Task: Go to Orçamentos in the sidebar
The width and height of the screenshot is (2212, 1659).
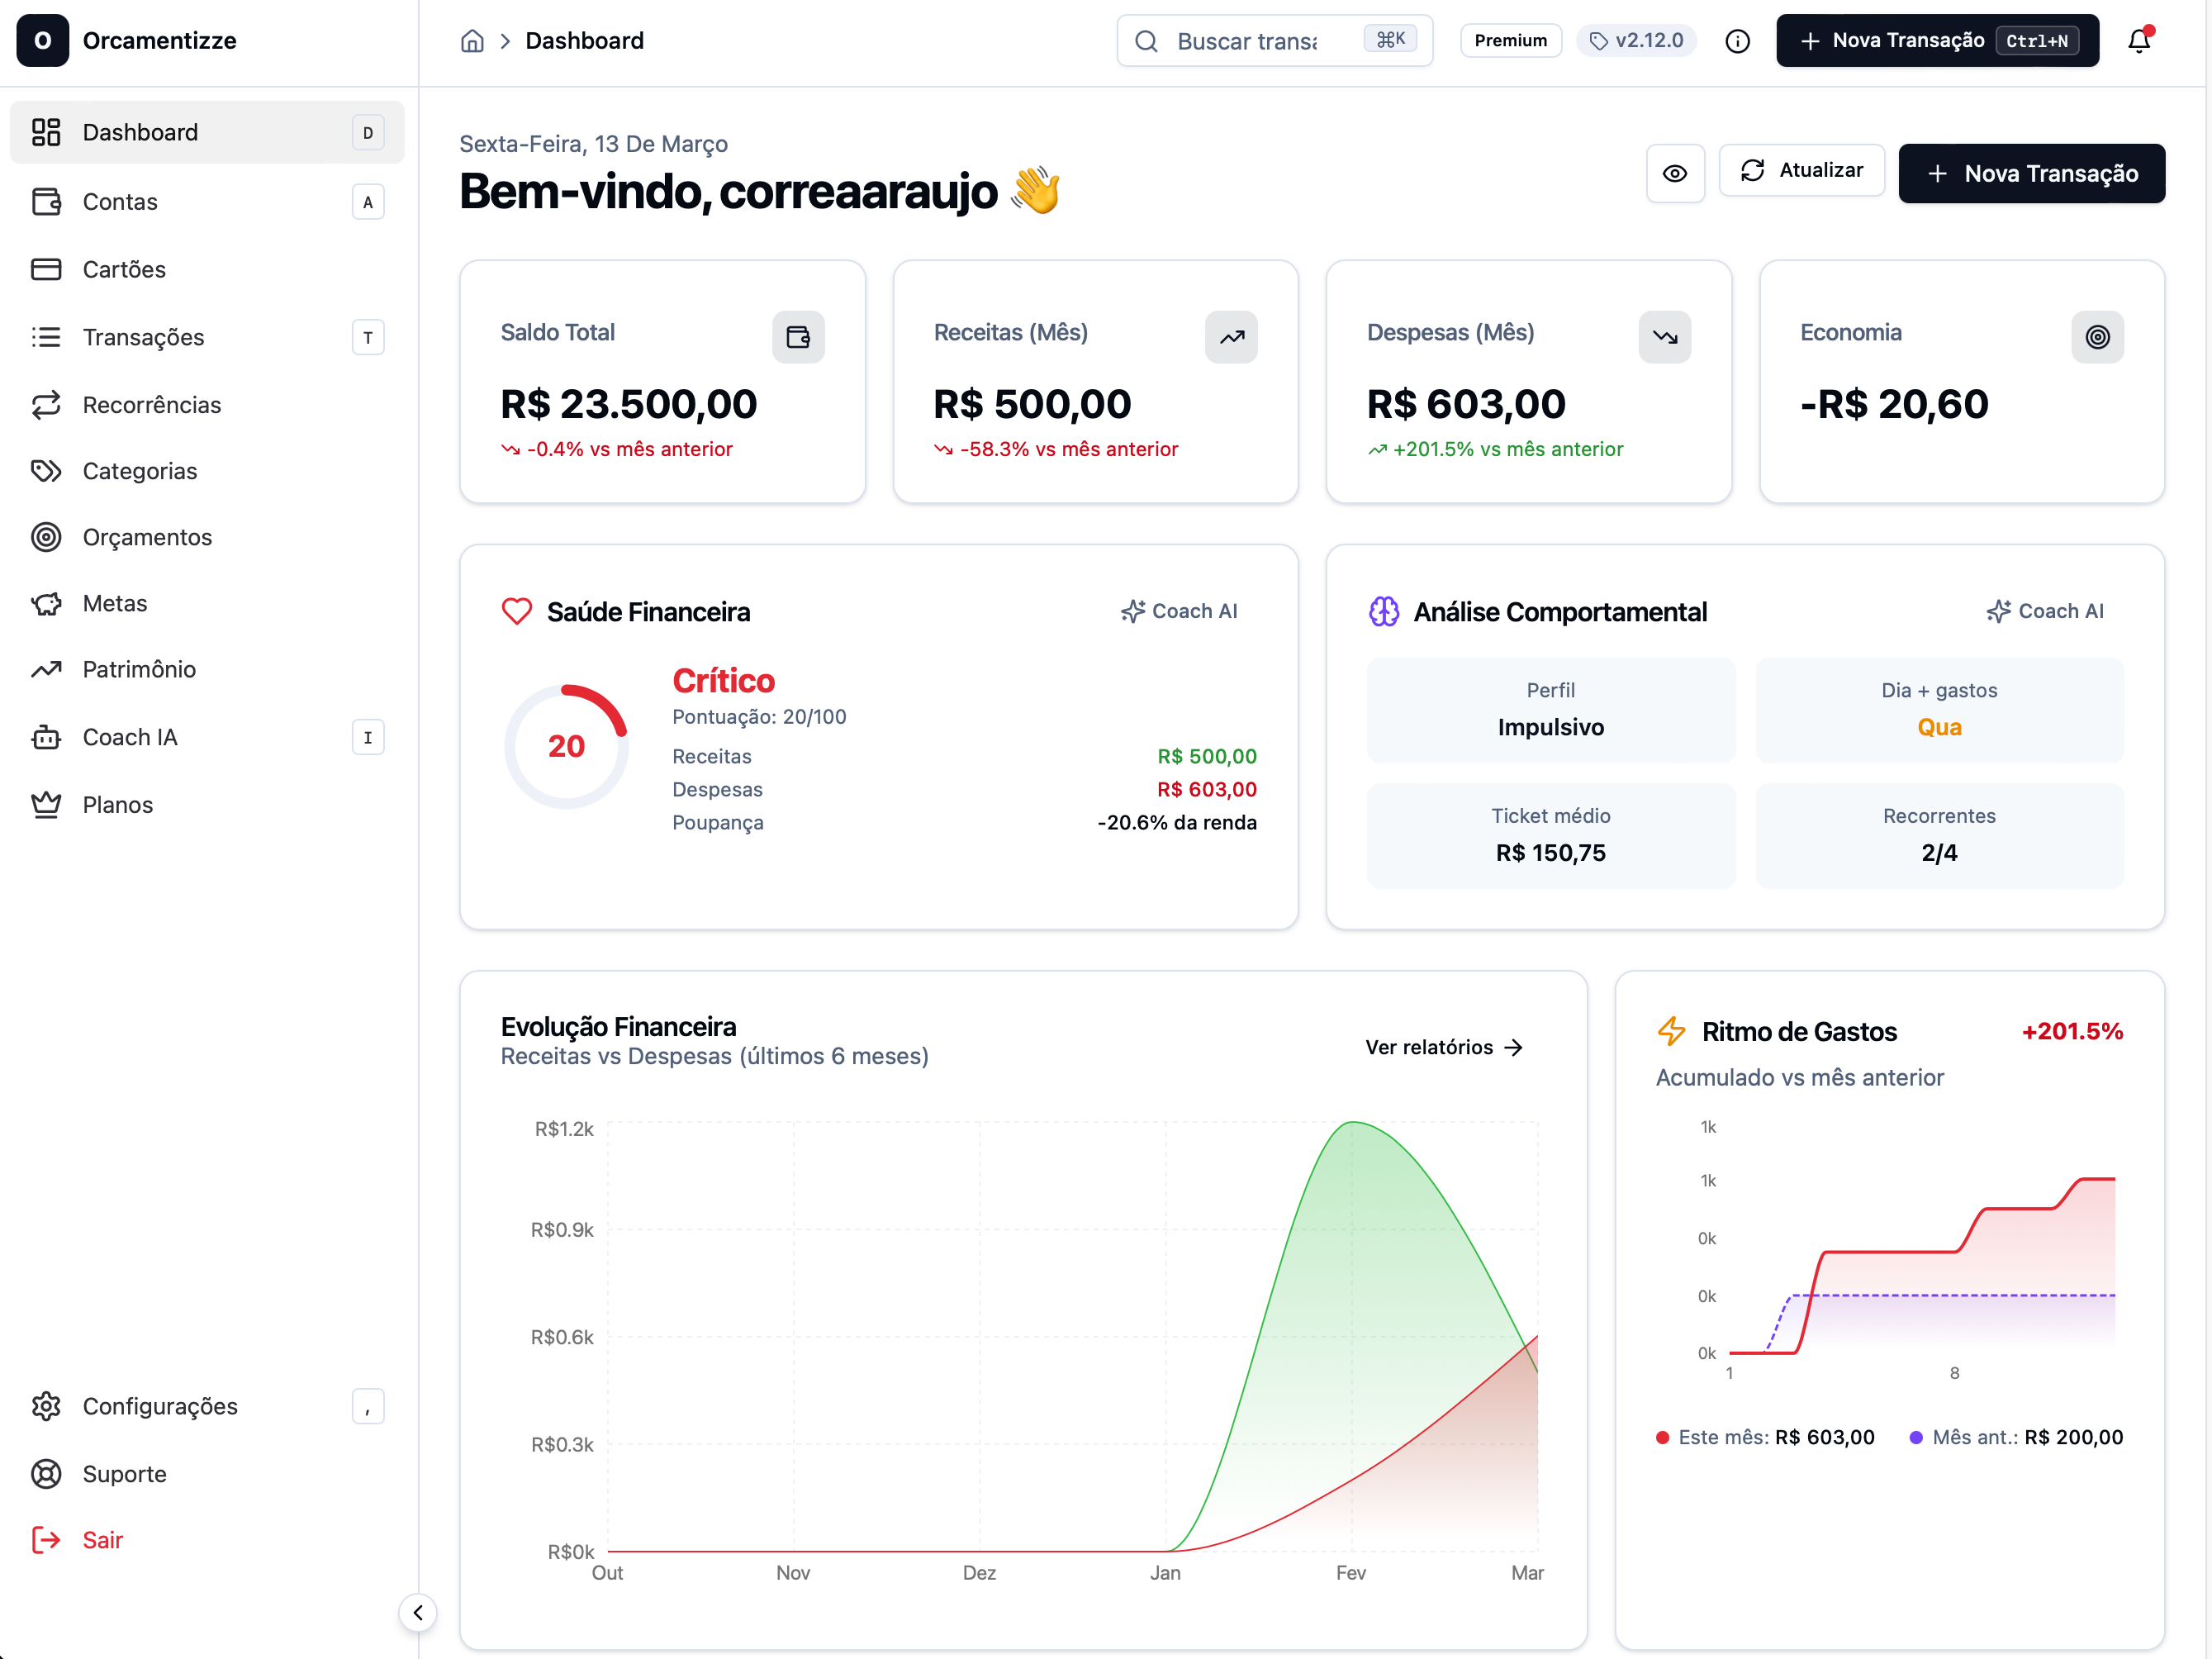Action: point(147,537)
